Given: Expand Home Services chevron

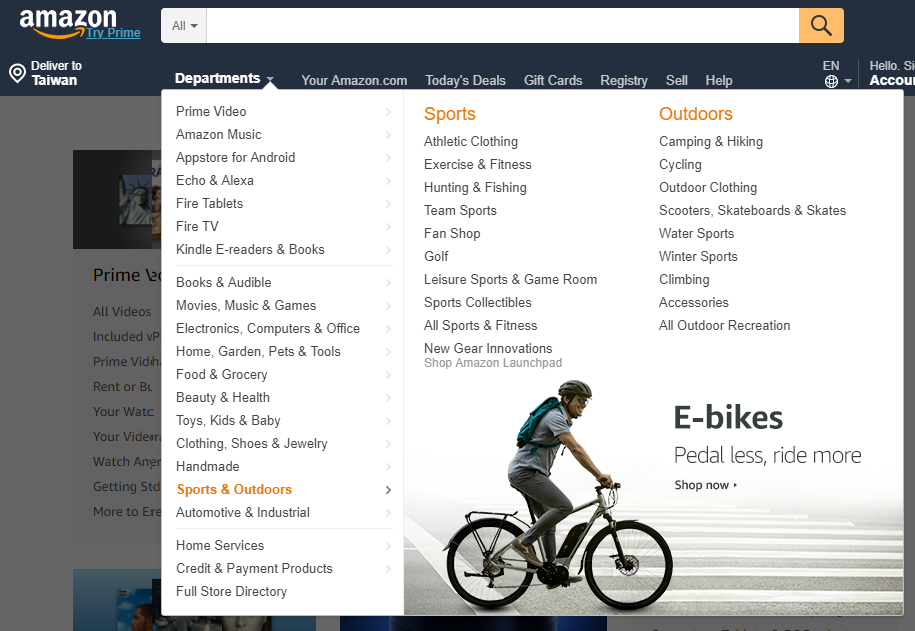Looking at the screenshot, I should click(388, 546).
